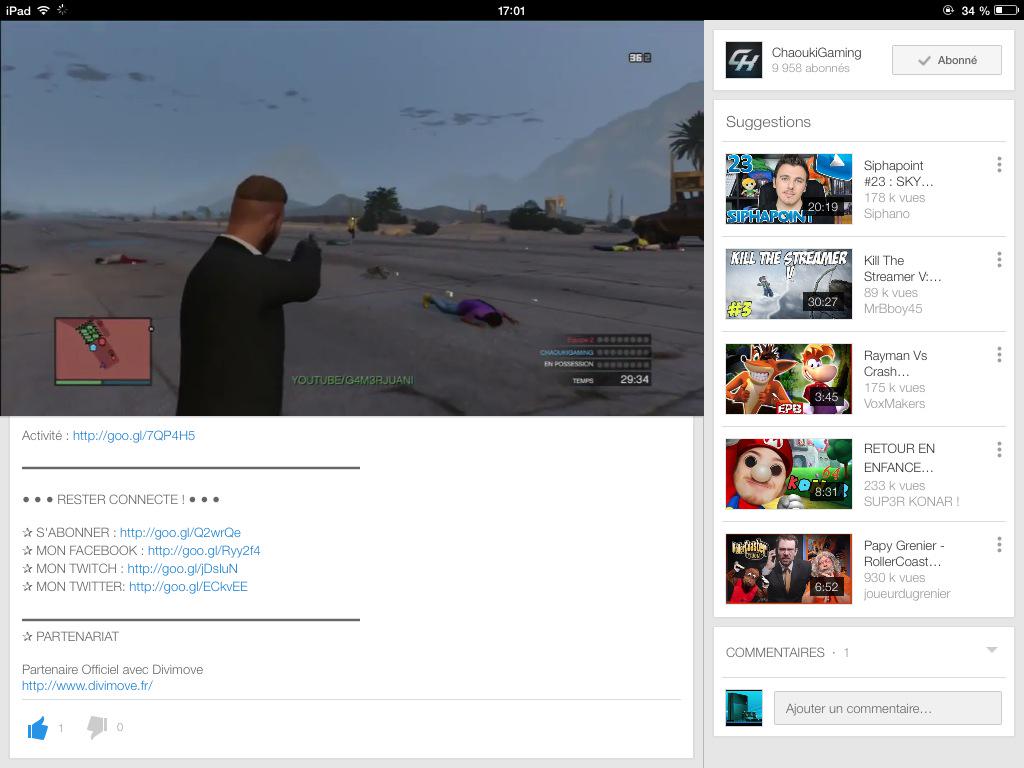This screenshot has height=768, width=1024.
Task: Open the ChaoukiGaming channel avatar
Action: (x=744, y=60)
